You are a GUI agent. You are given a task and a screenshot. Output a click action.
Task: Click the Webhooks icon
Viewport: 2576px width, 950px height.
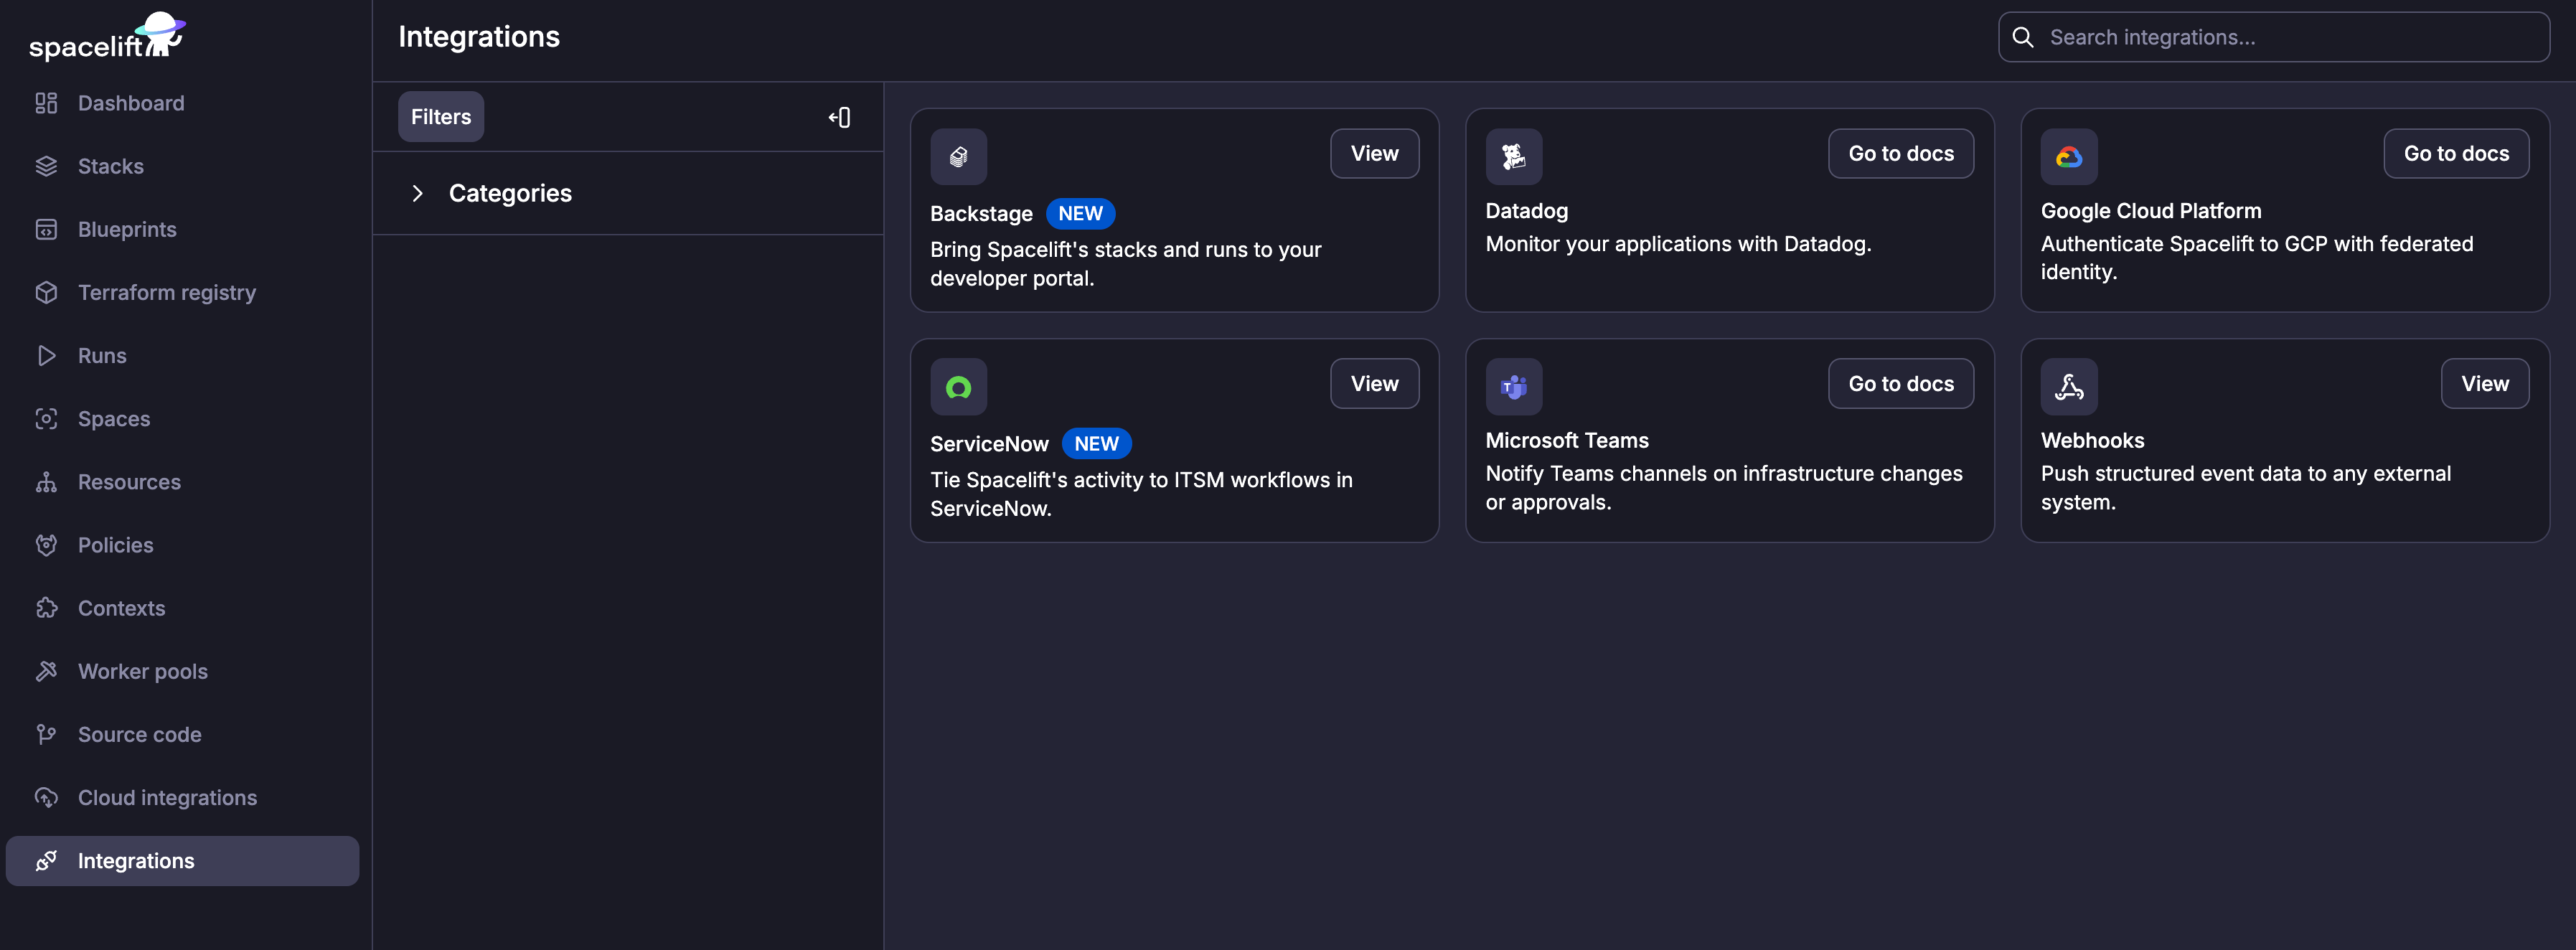tap(2068, 387)
